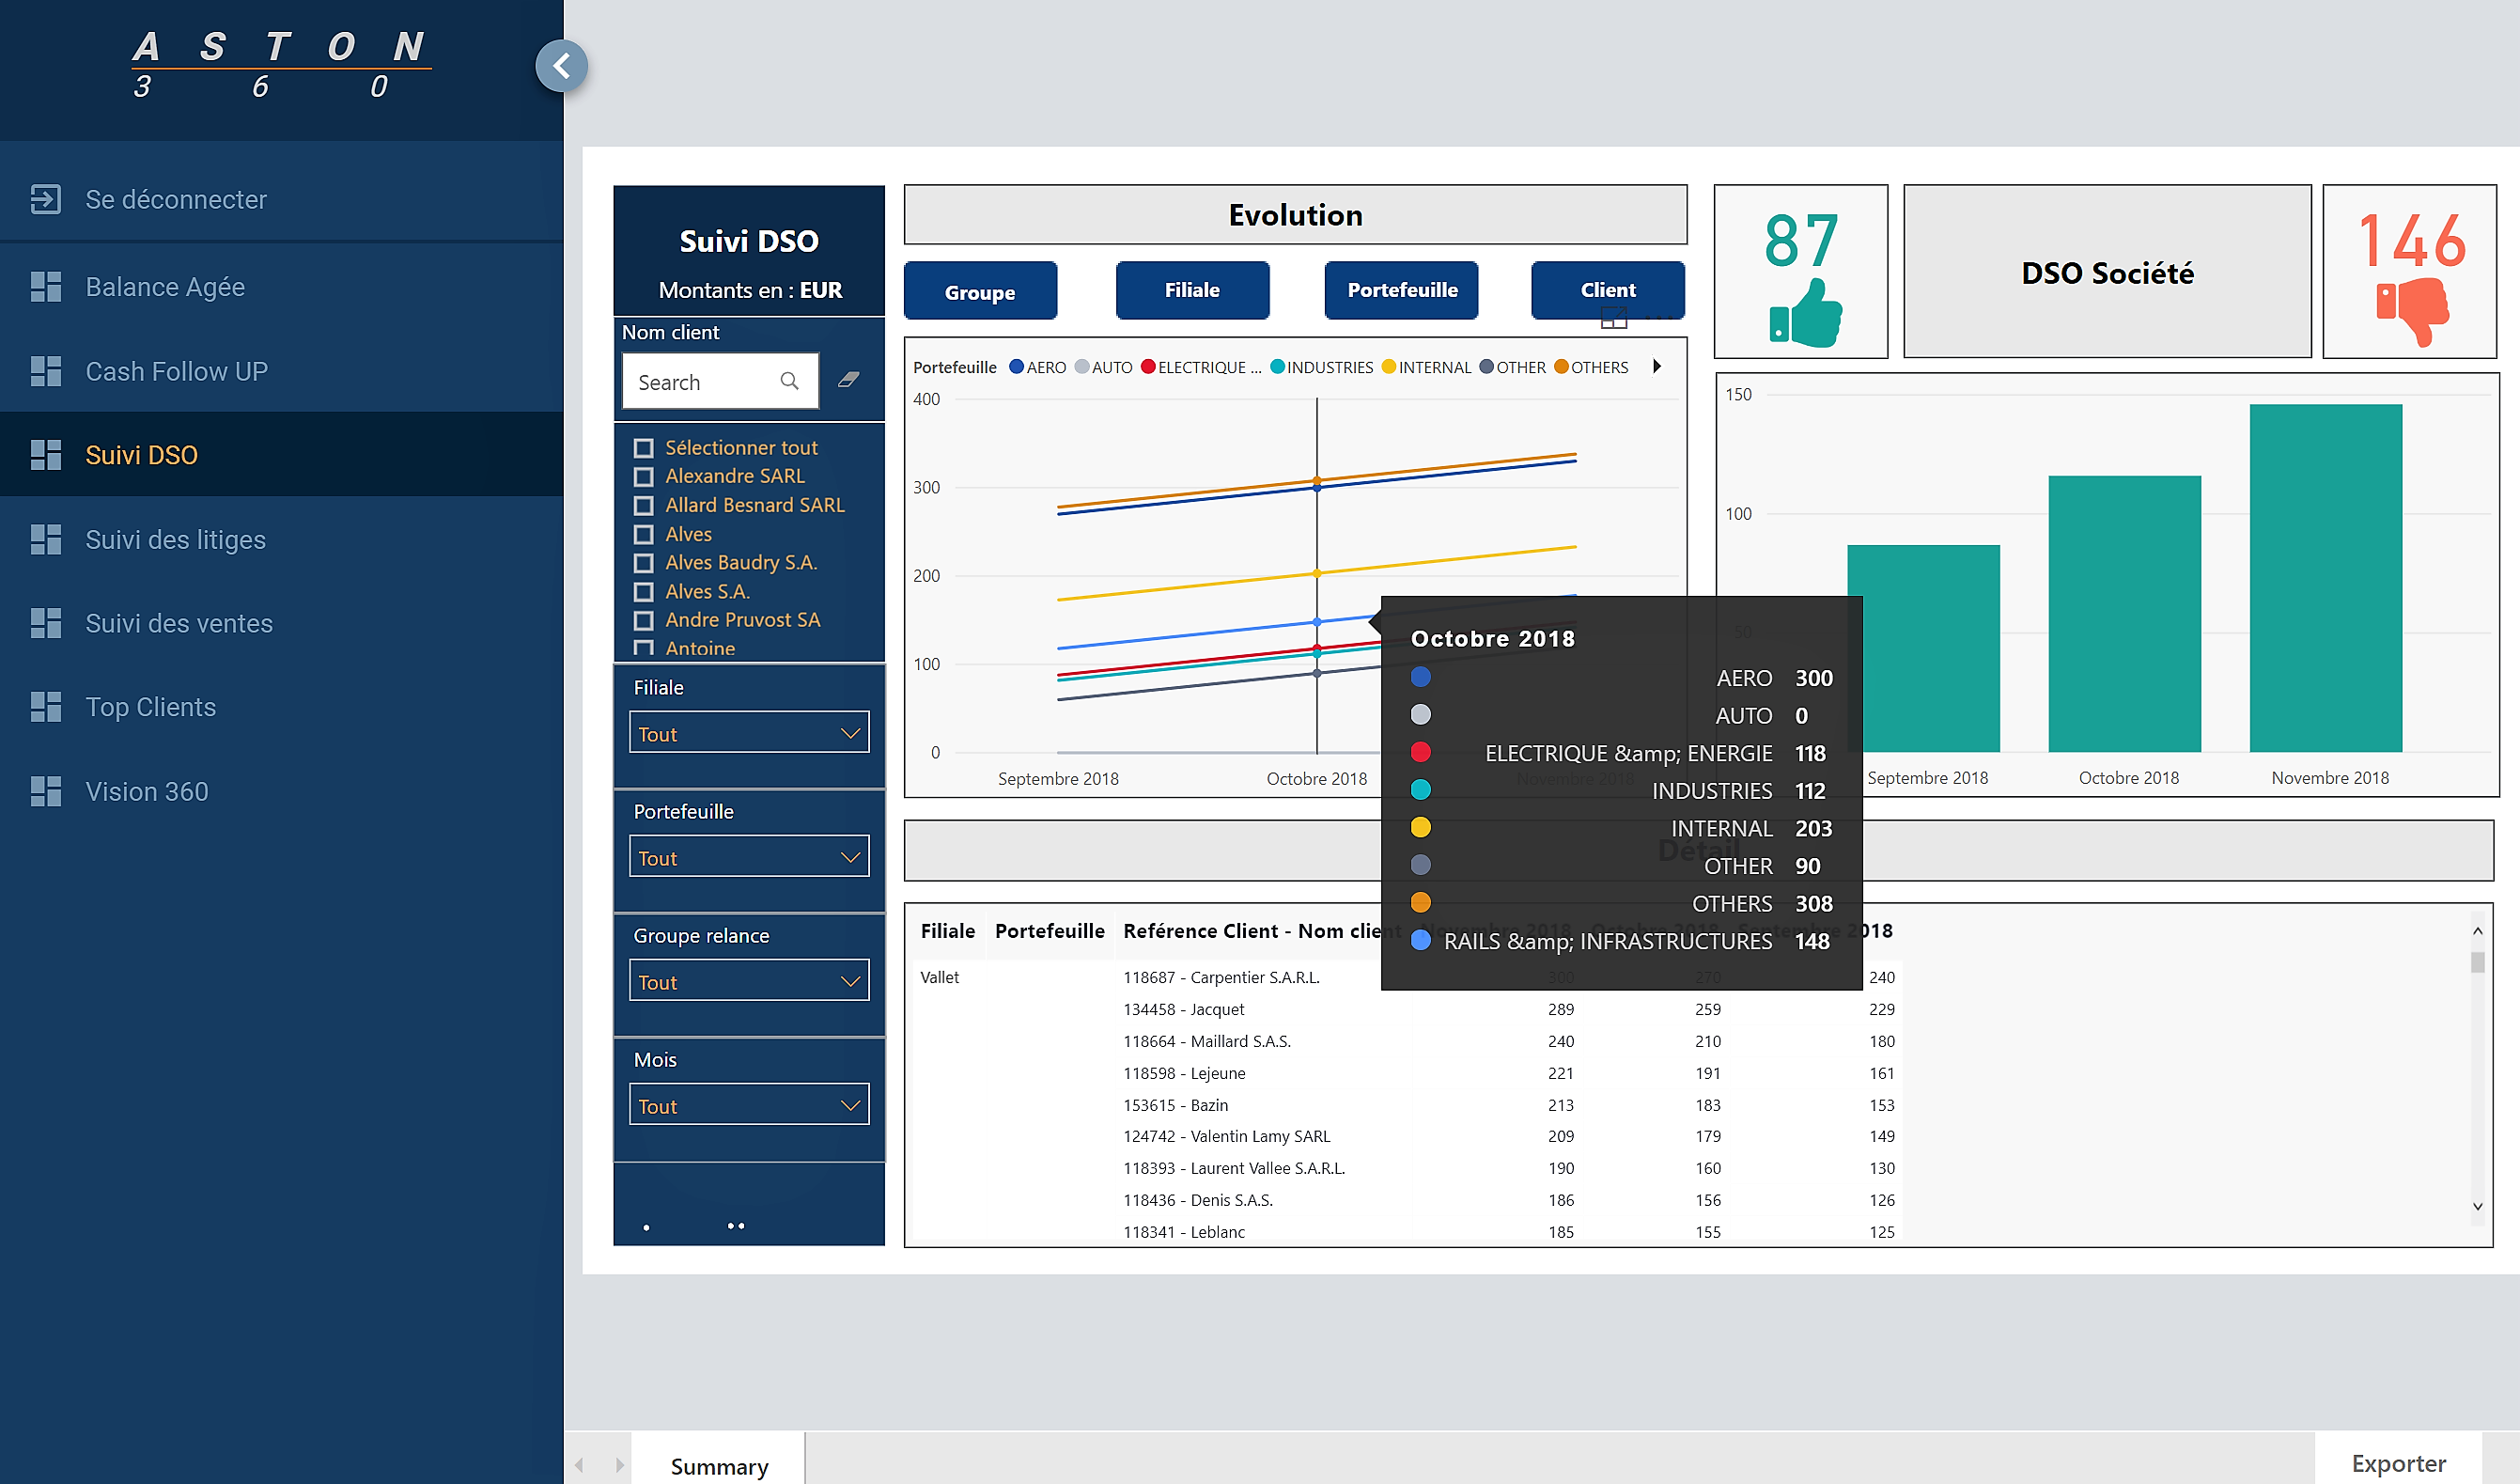Click the Cash Follow UP sidebar icon
This screenshot has height=1484, width=2520.
pos(46,369)
